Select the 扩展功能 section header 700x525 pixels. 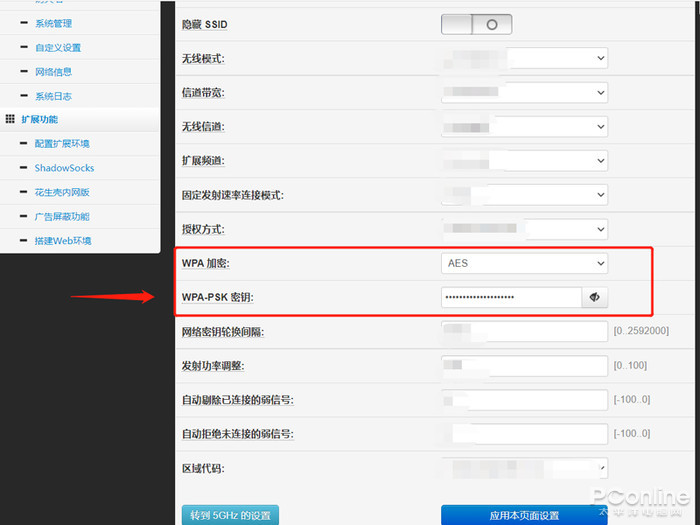40,119
